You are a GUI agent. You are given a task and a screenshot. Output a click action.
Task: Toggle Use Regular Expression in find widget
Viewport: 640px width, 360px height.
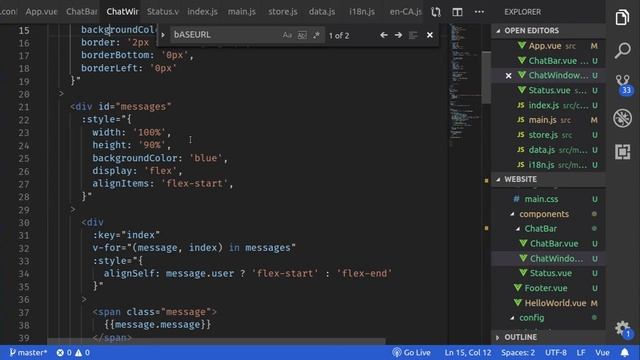point(316,35)
